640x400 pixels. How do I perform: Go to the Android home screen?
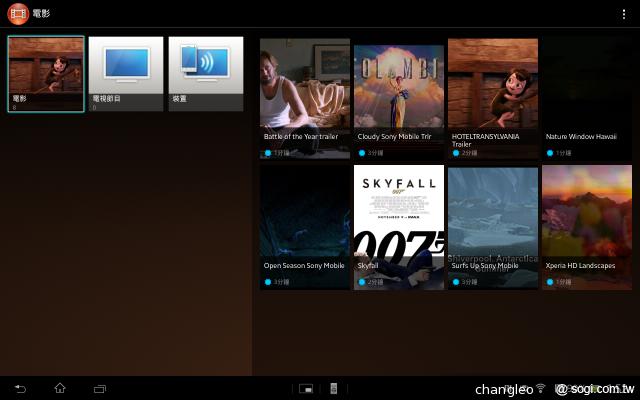coord(59,388)
